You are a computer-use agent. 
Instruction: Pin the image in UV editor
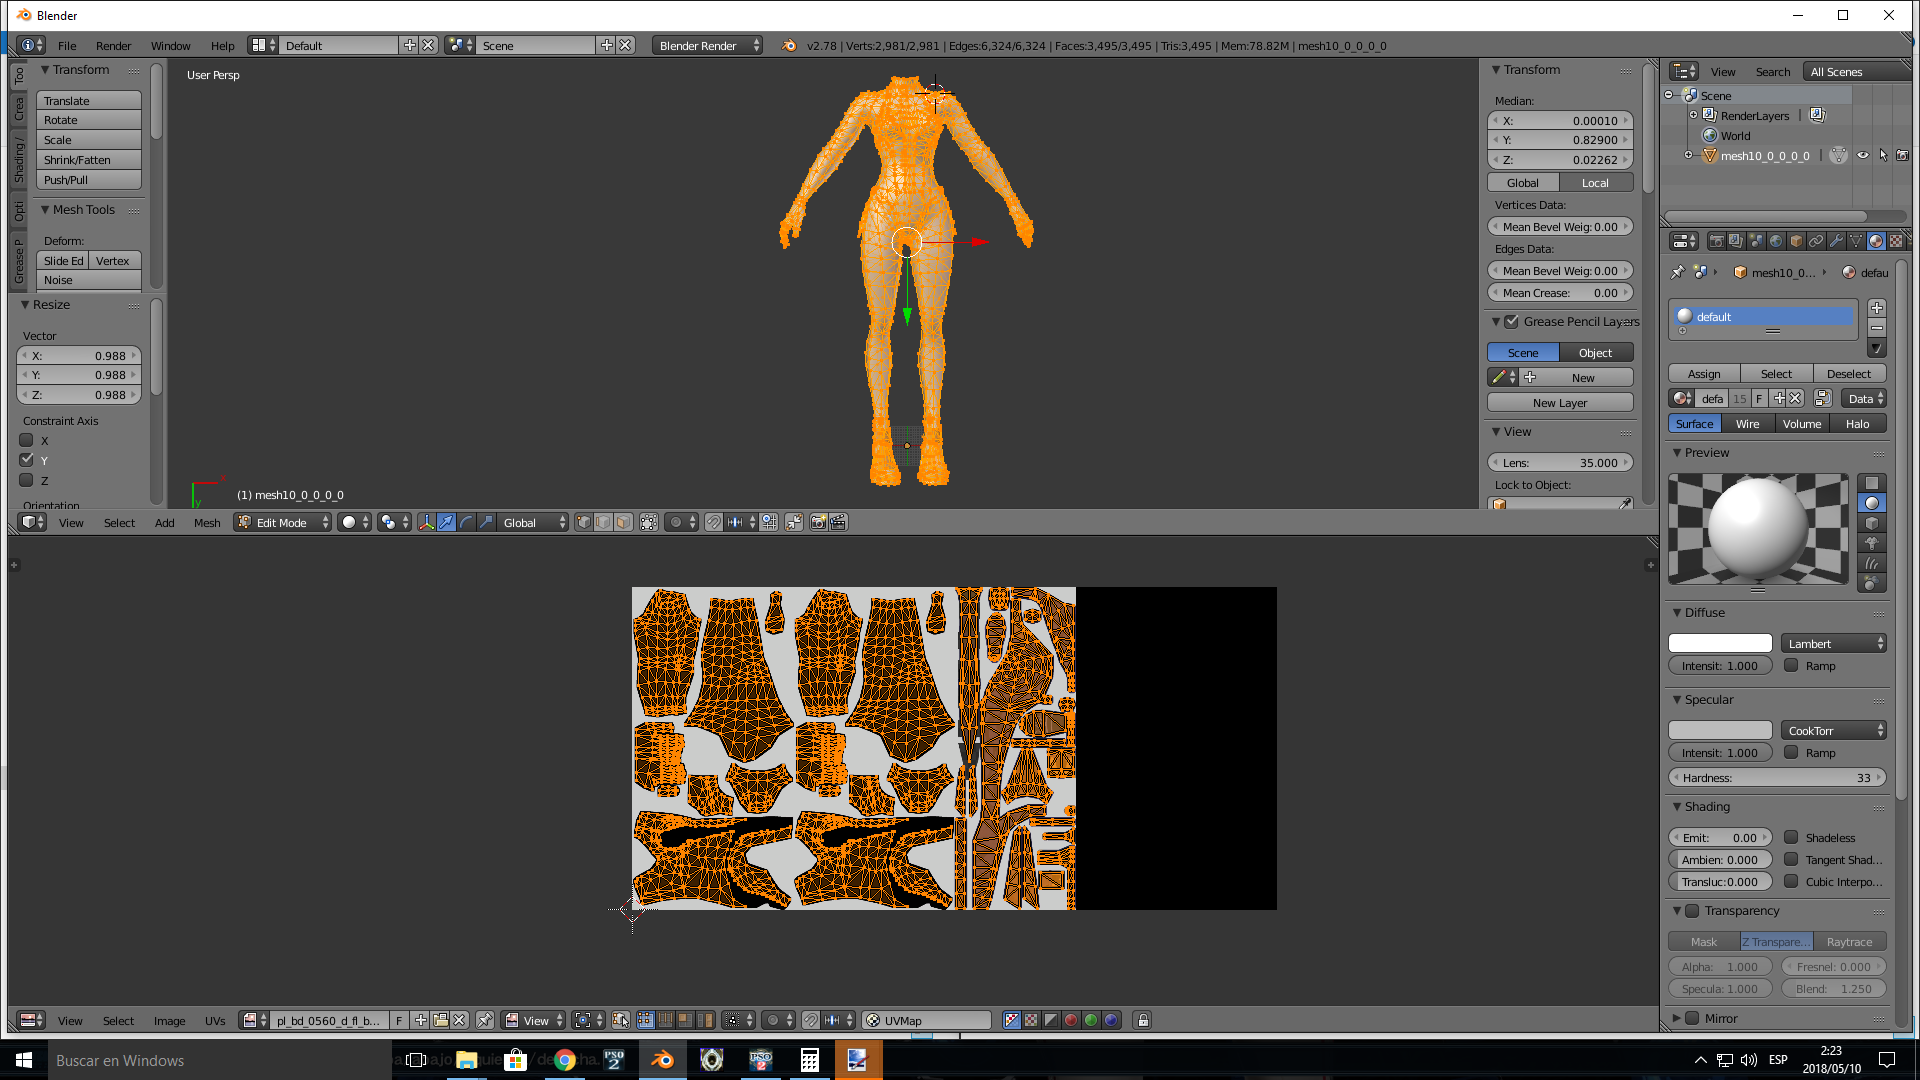[x=485, y=1020]
